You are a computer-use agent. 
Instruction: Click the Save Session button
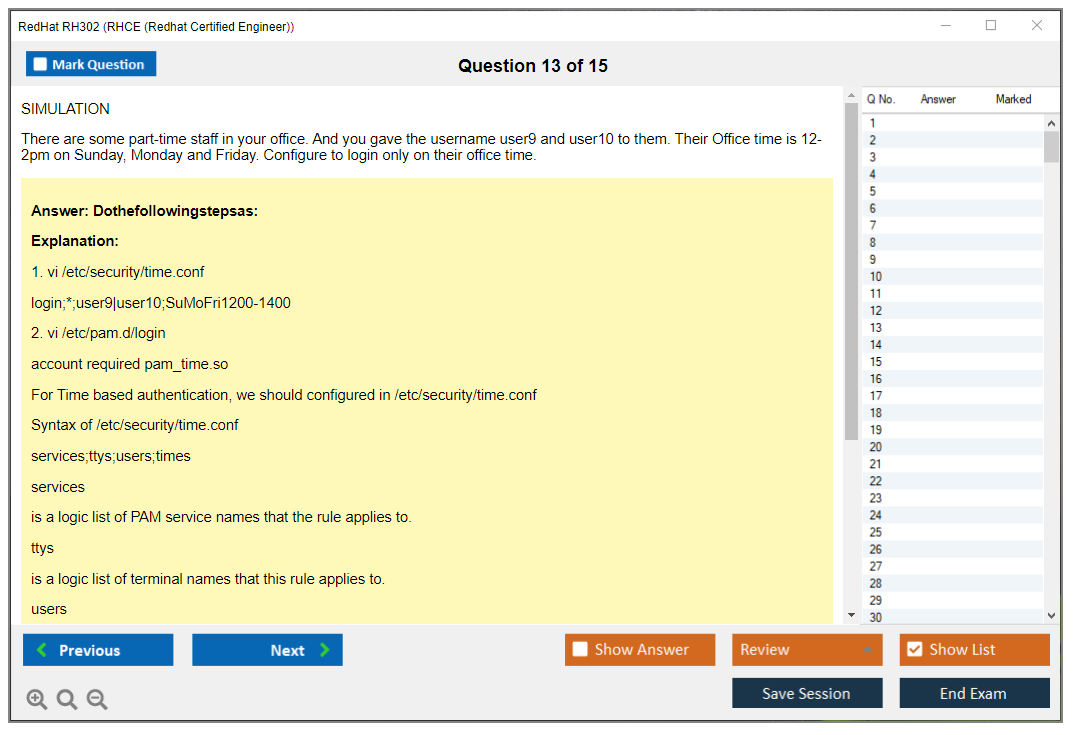[x=807, y=693]
